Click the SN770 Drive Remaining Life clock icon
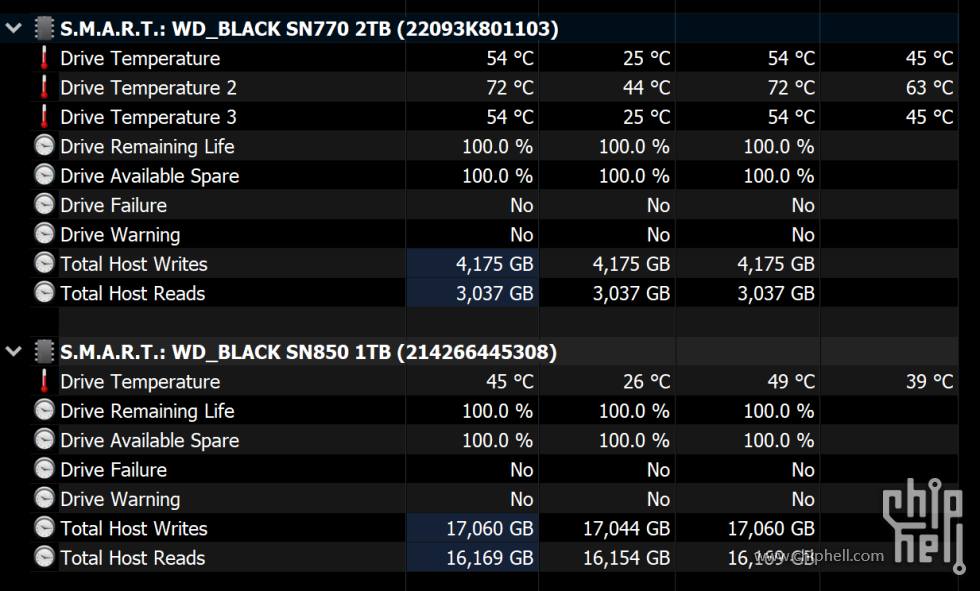The image size is (980, 591). (x=44, y=146)
